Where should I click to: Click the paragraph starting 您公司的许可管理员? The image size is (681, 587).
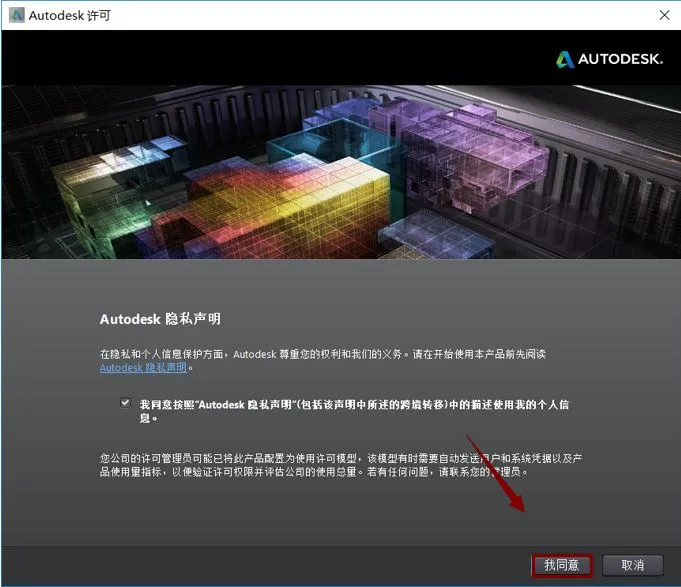[x=341, y=465]
